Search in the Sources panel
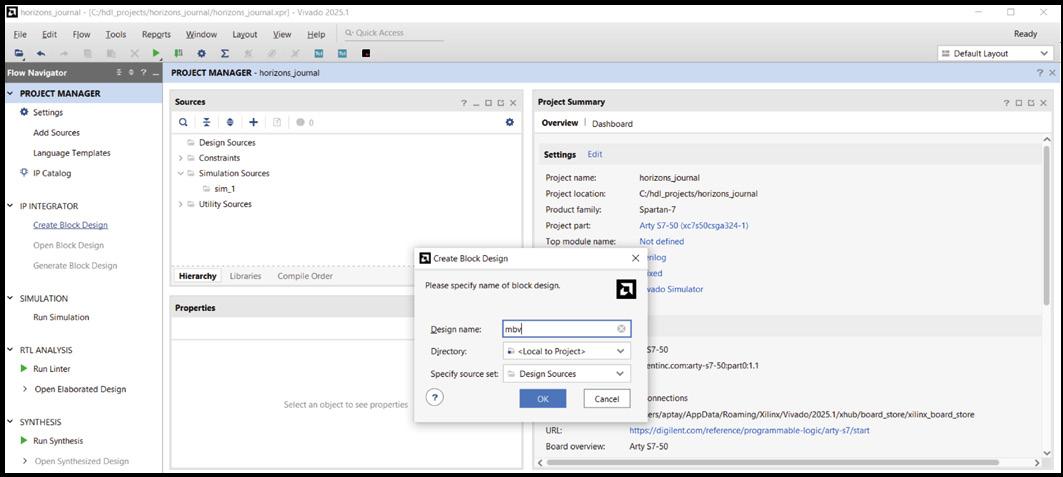The height and width of the screenshot is (477, 1063). [x=183, y=123]
